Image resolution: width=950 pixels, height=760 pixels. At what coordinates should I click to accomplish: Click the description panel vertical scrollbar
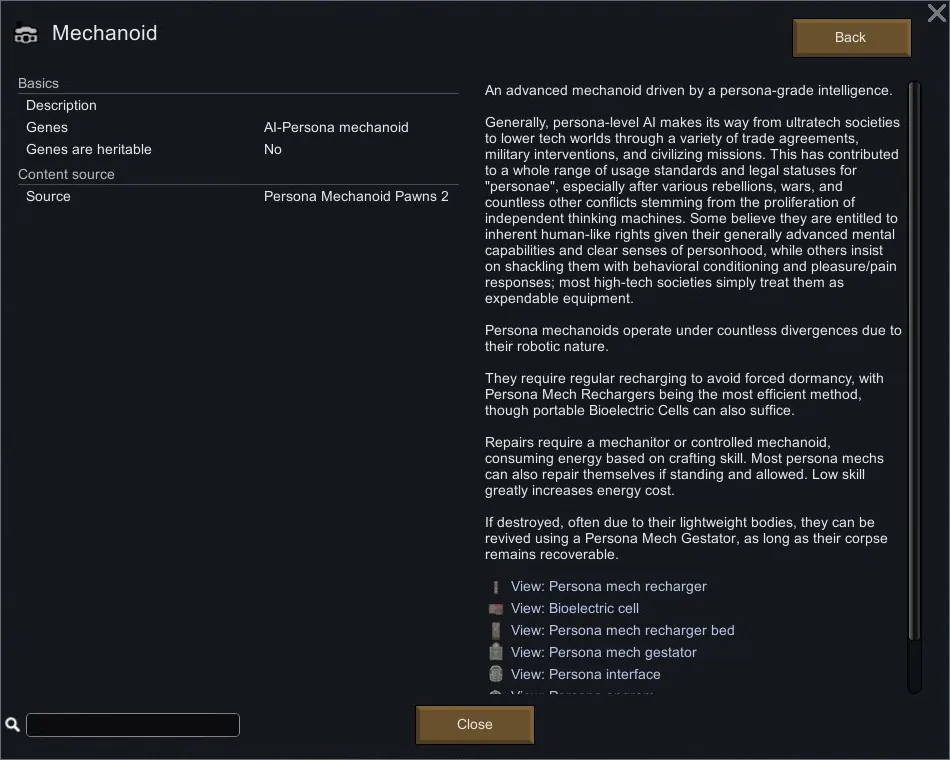pos(914,360)
